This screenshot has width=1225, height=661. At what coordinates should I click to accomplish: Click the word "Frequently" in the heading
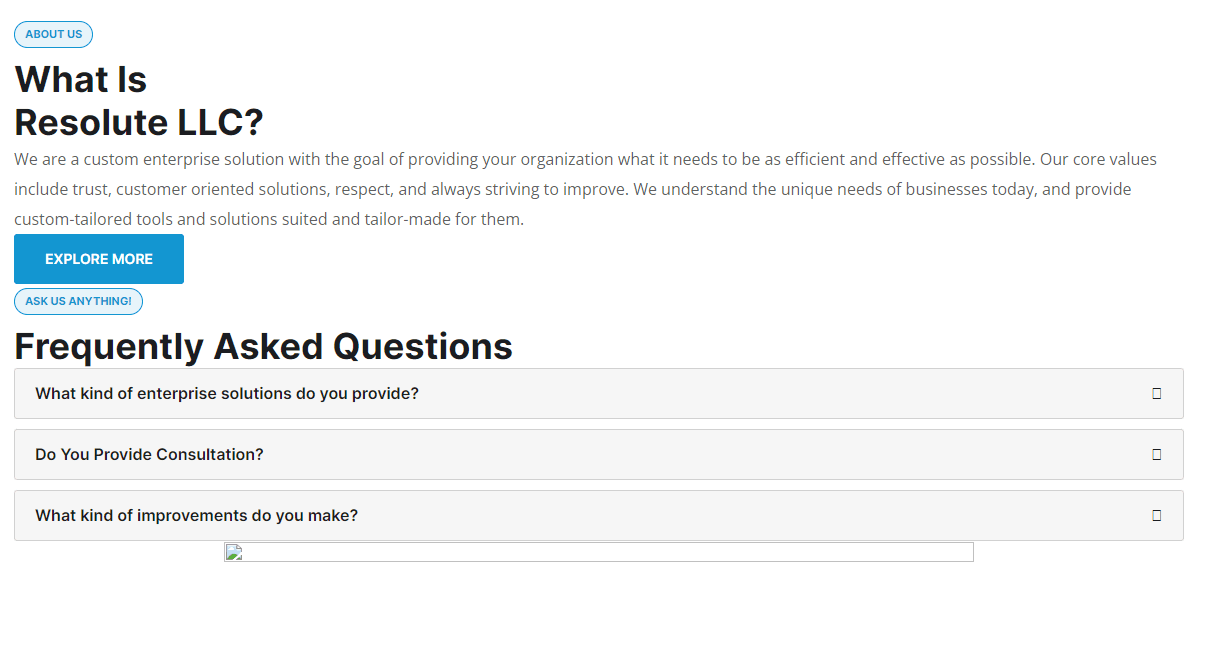[x=109, y=347]
